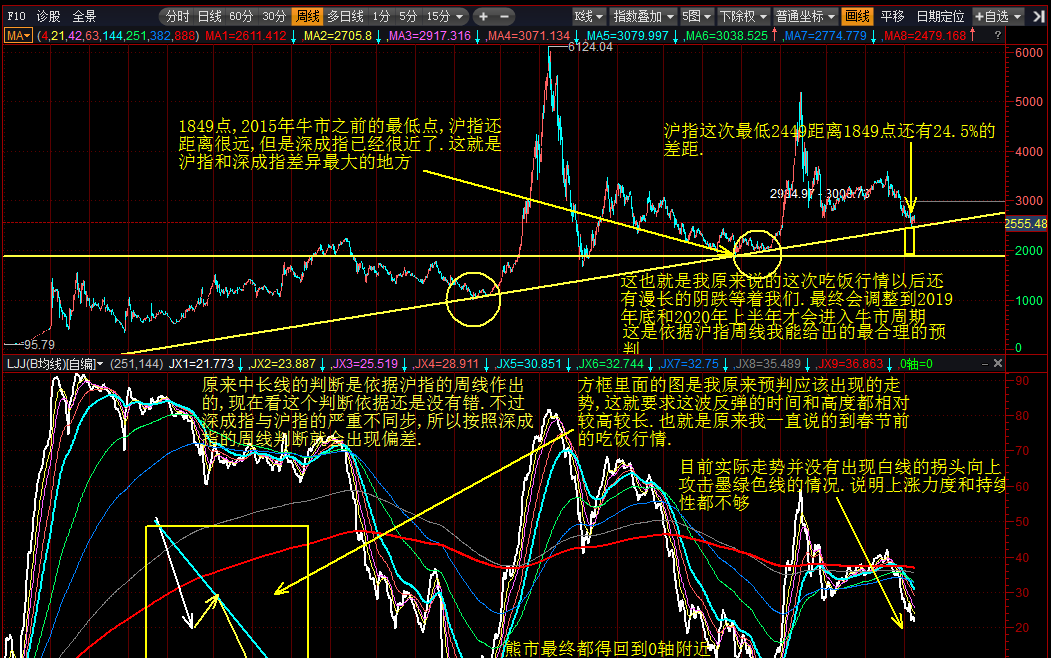Click the 平移 pan button
This screenshot has height=658, width=1051.
click(x=892, y=16)
